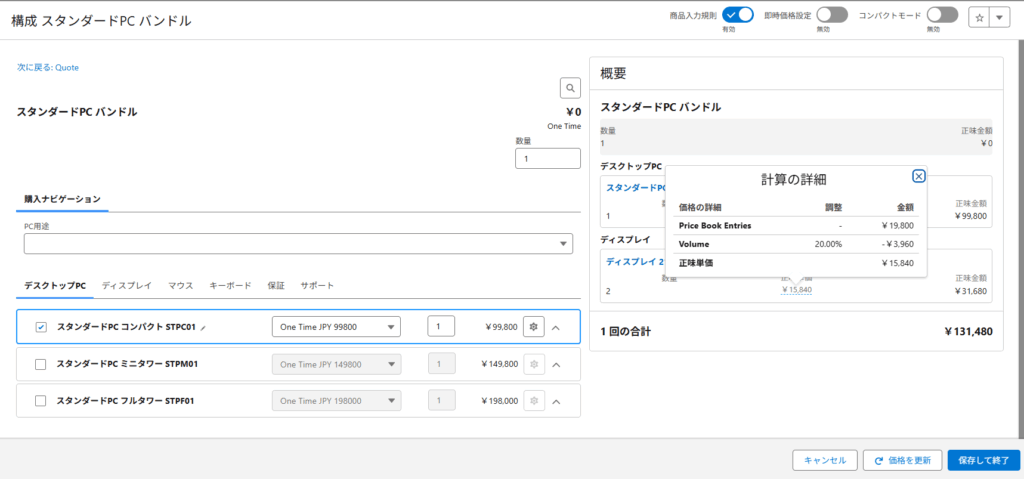Disable the 商品入力規則 toggle
Viewport: 1024px width, 479px height.
coord(737,14)
